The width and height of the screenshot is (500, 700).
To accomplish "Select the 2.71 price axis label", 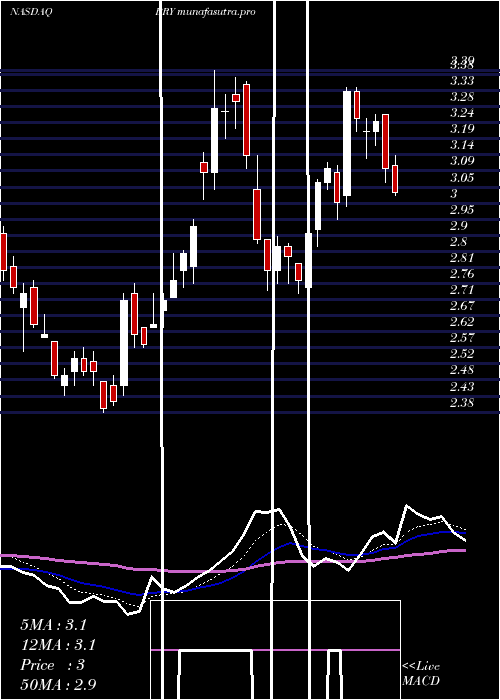I will [x=462, y=290].
